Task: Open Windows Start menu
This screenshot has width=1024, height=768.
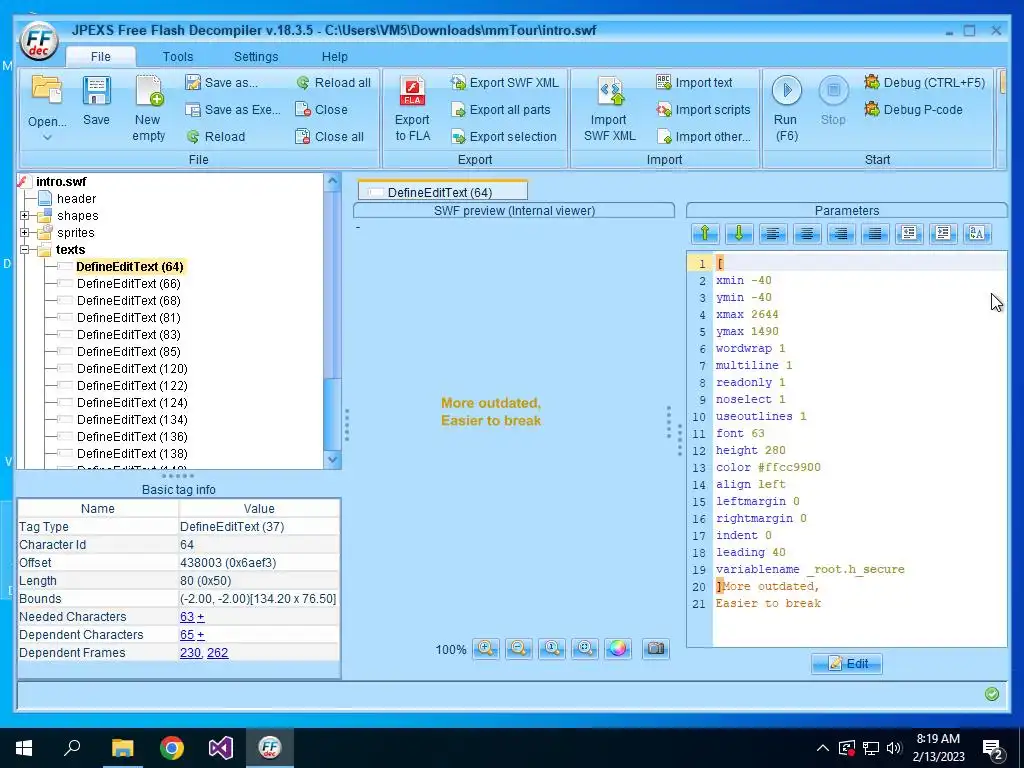Action: (x=24, y=748)
